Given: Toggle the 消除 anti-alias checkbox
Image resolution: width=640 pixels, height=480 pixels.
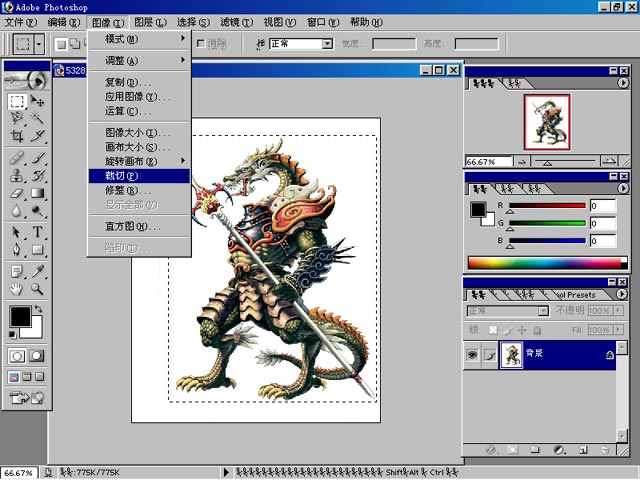Looking at the screenshot, I should pyautogui.click(x=201, y=44).
